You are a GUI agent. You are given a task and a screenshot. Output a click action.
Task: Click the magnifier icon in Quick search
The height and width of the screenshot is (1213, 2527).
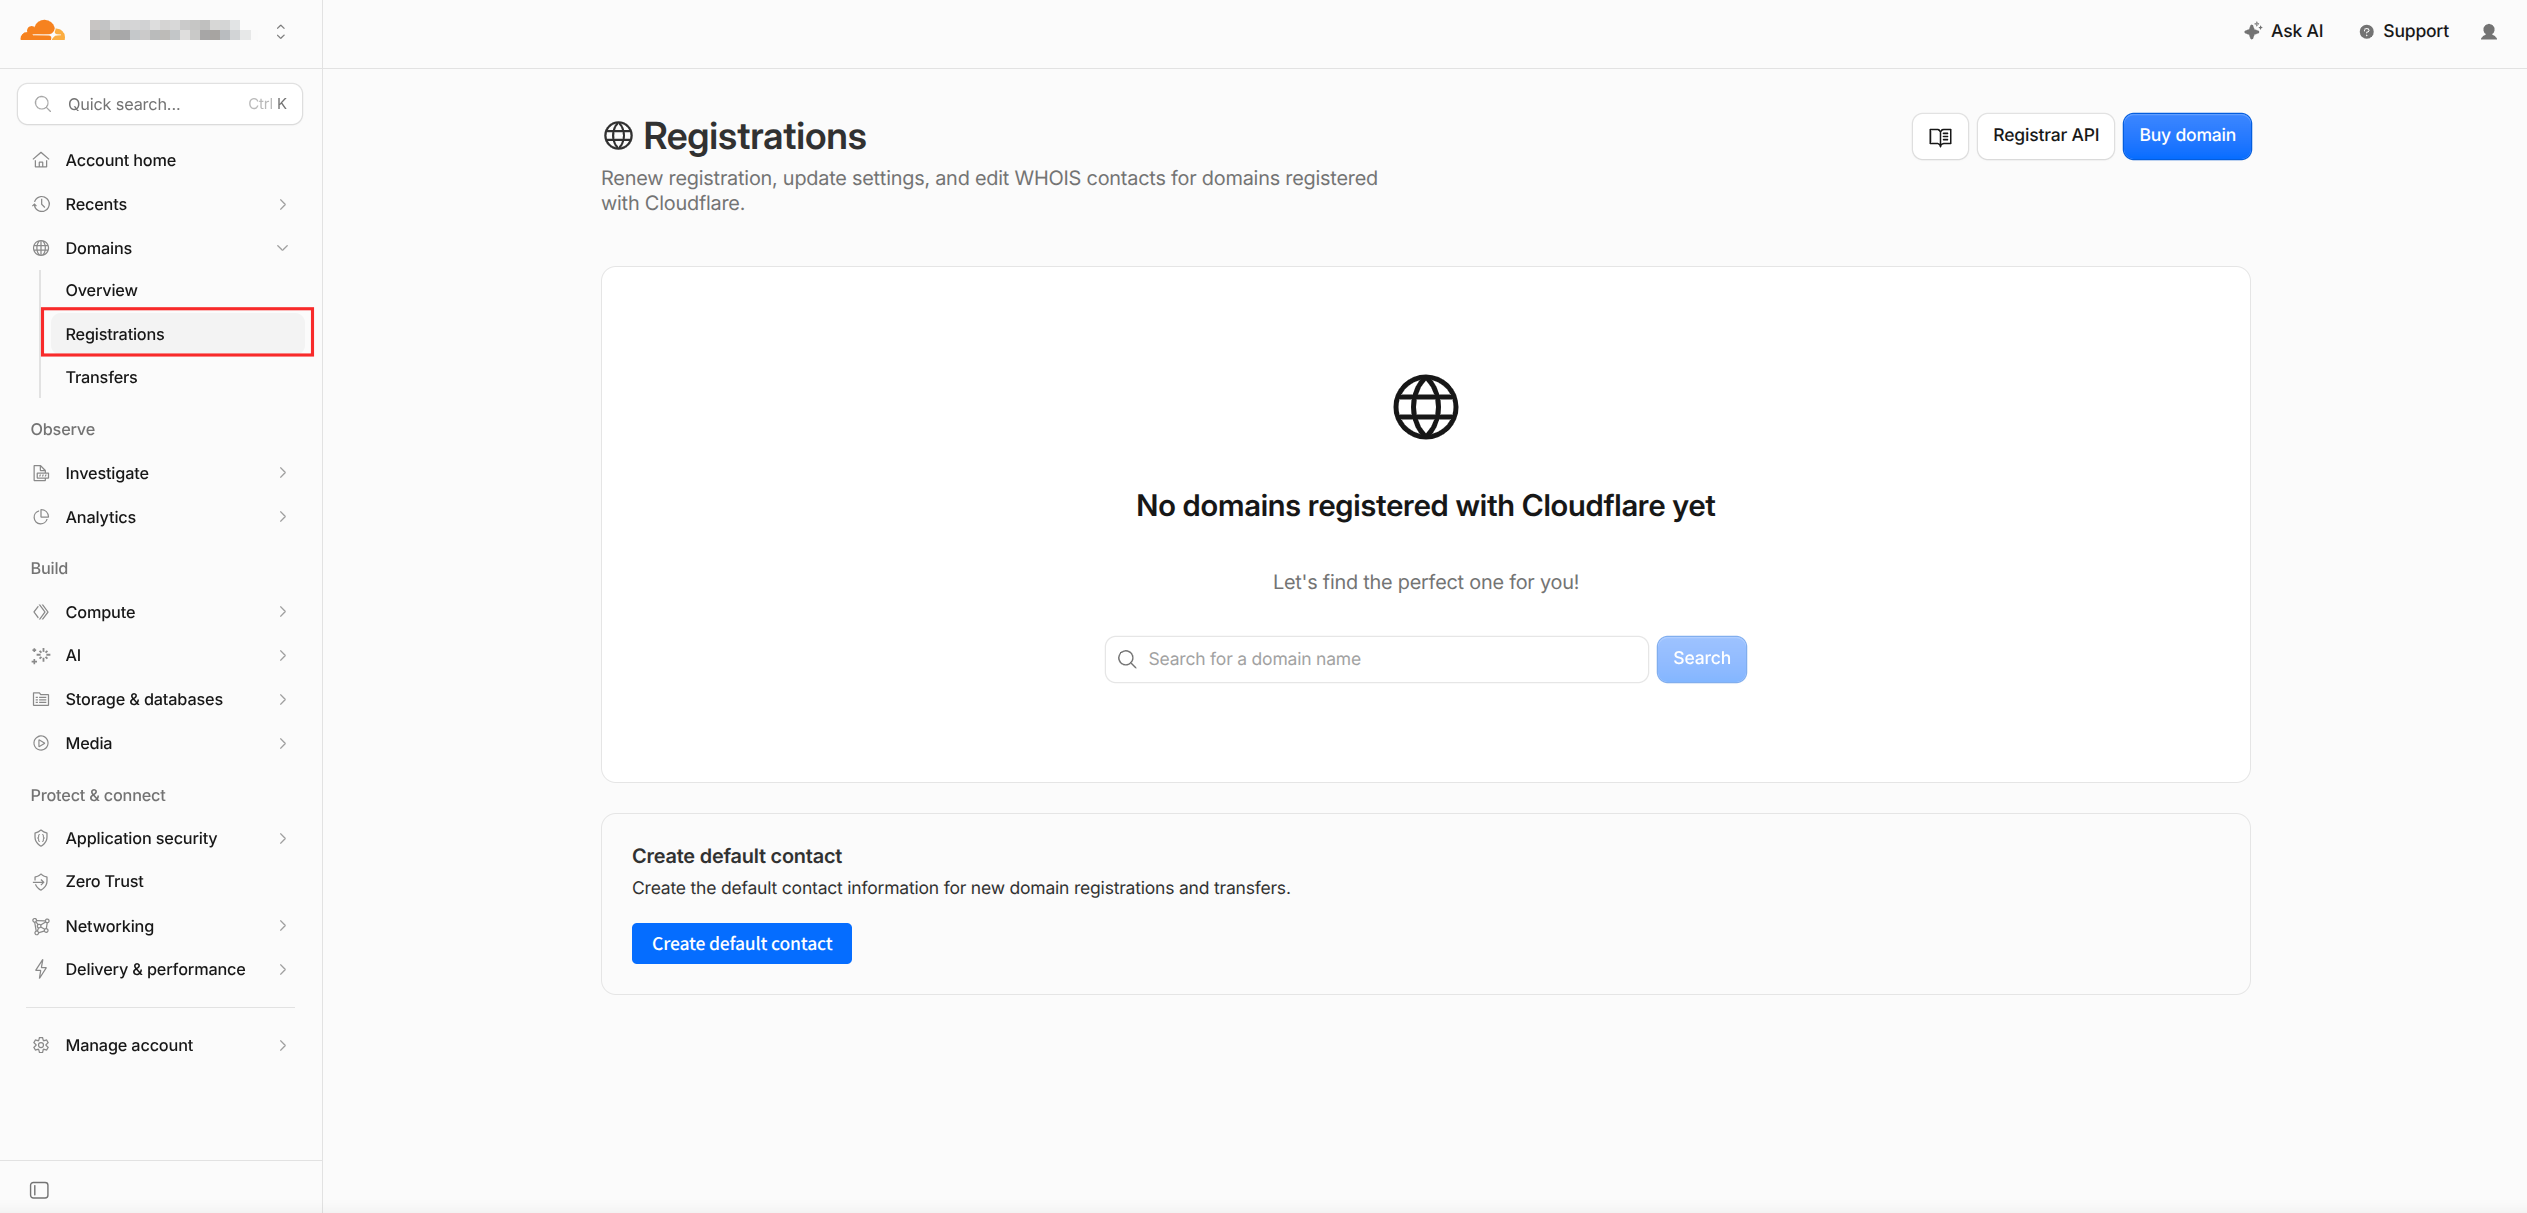pyautogui.click(x=43, y=104)
